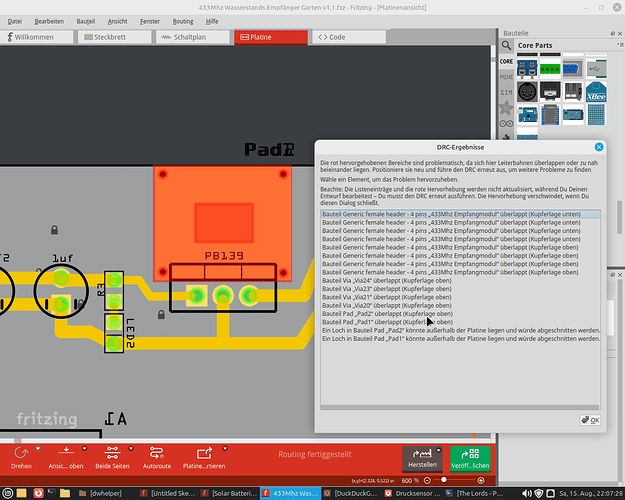
Task: Open the Routing menu
Action: point(183,22)
